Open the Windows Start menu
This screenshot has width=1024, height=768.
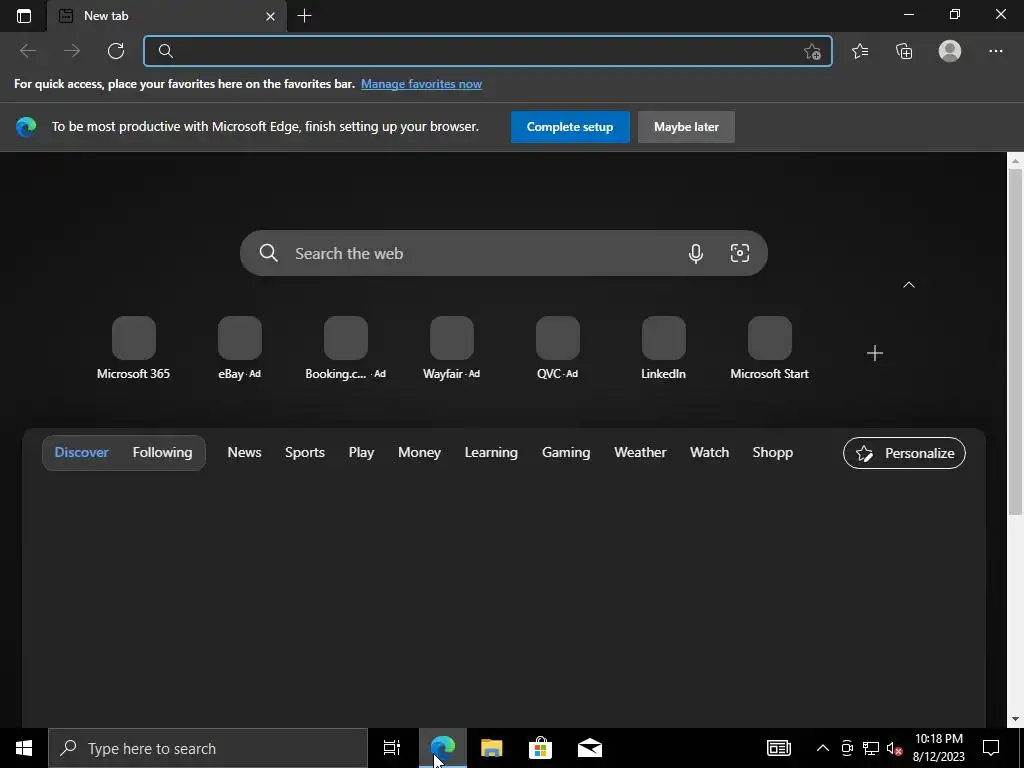(x=24, y=748)
